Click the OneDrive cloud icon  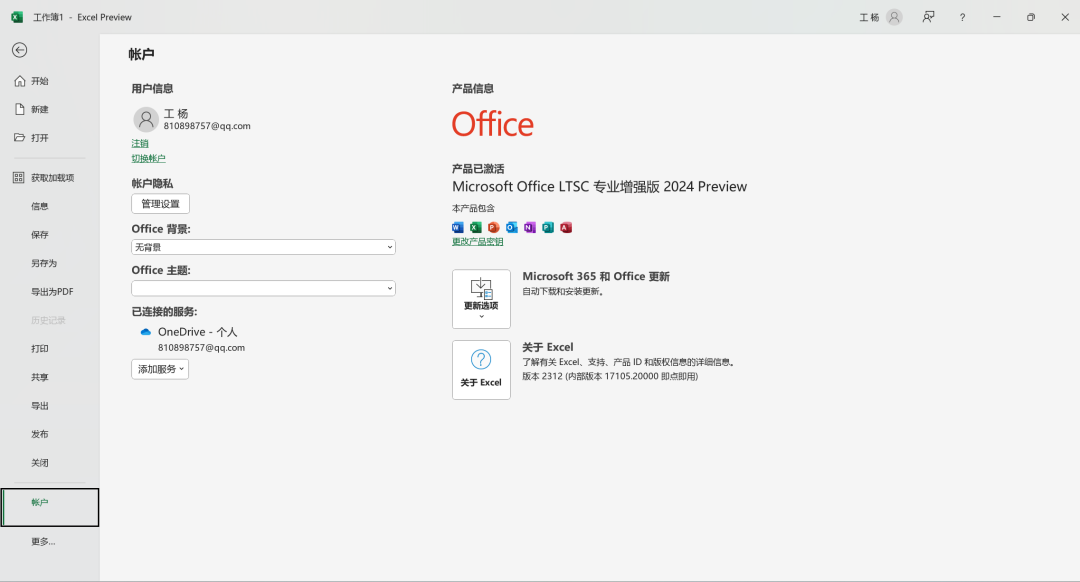(x=145, y=332)
